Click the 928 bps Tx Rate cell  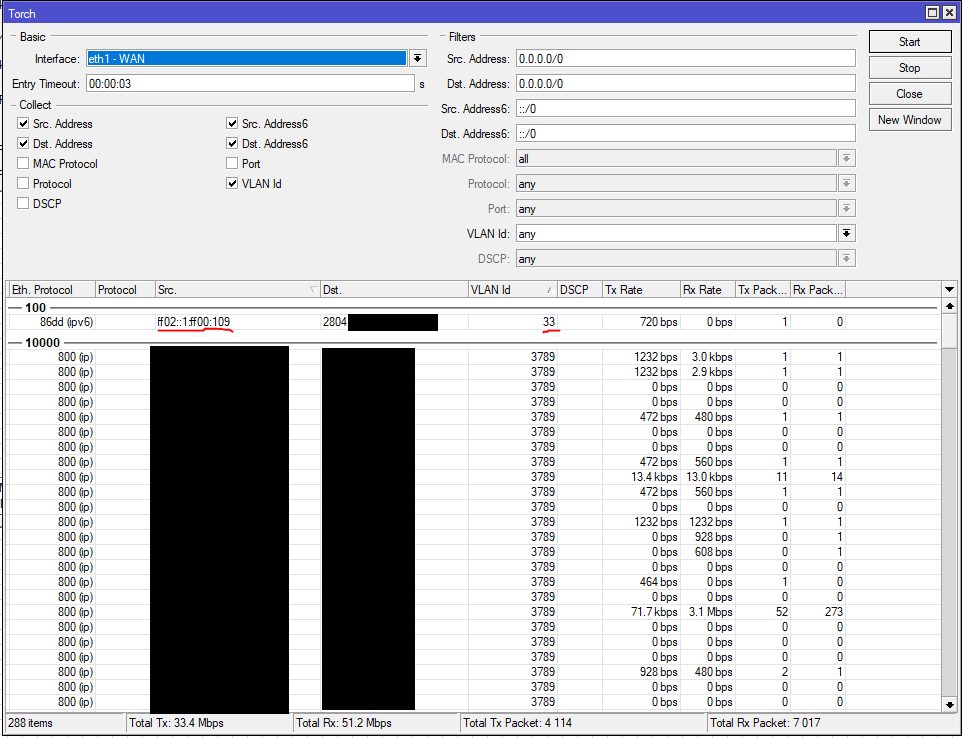[658, 672]
